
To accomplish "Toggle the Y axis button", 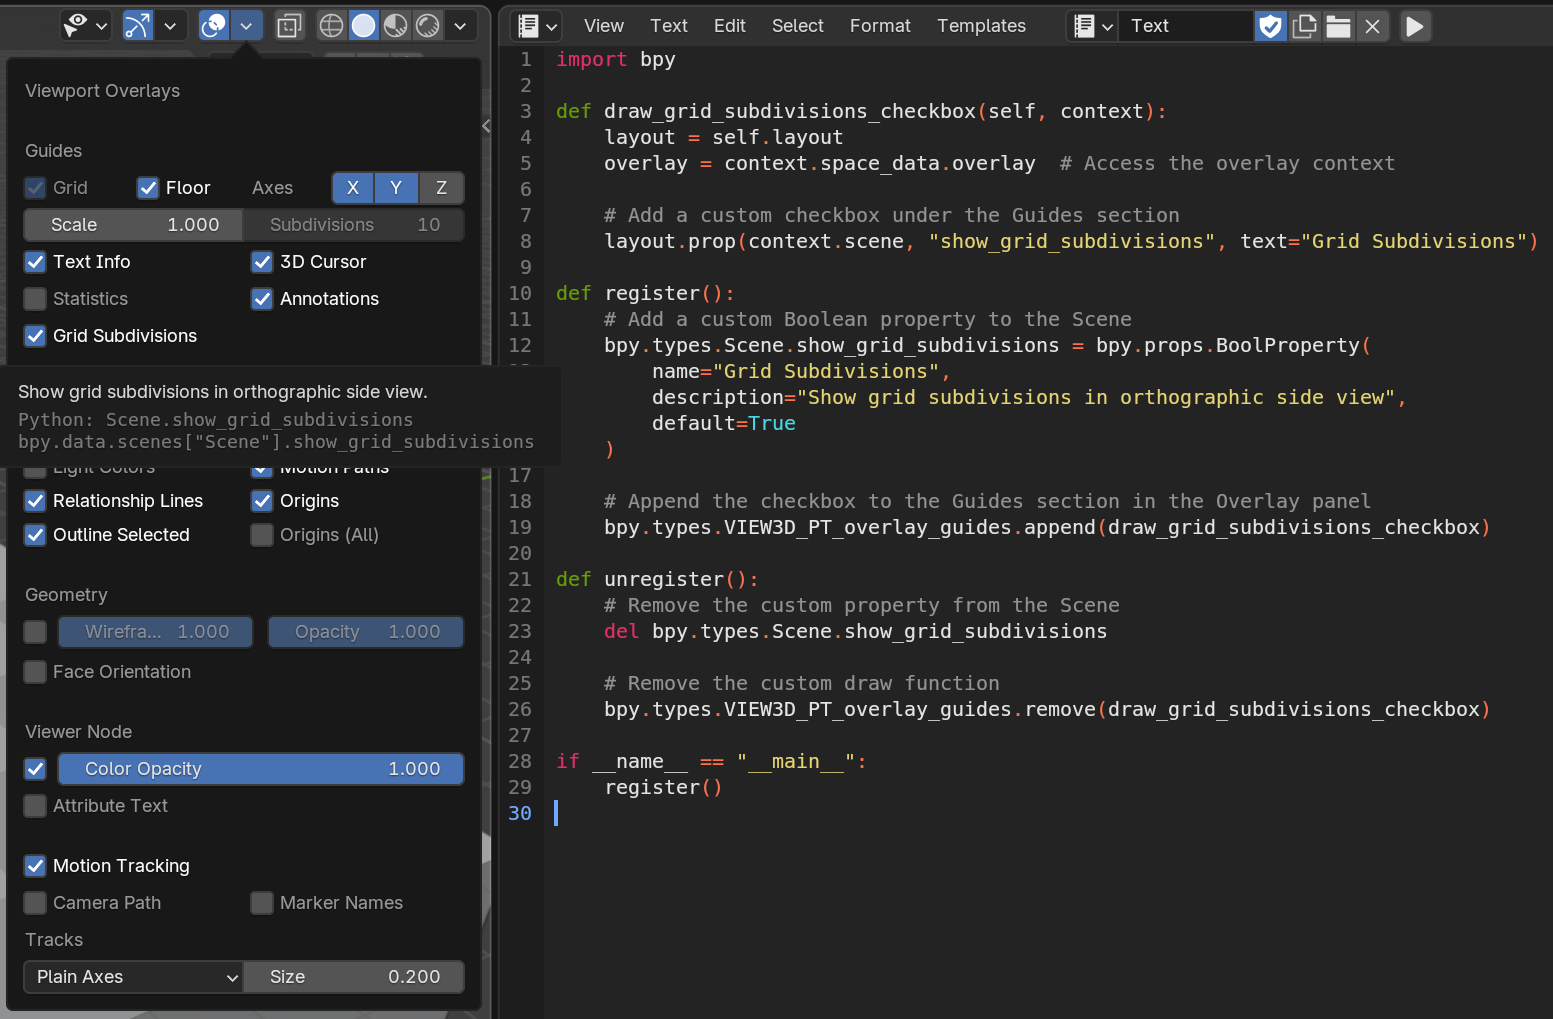I will [396, 188].
